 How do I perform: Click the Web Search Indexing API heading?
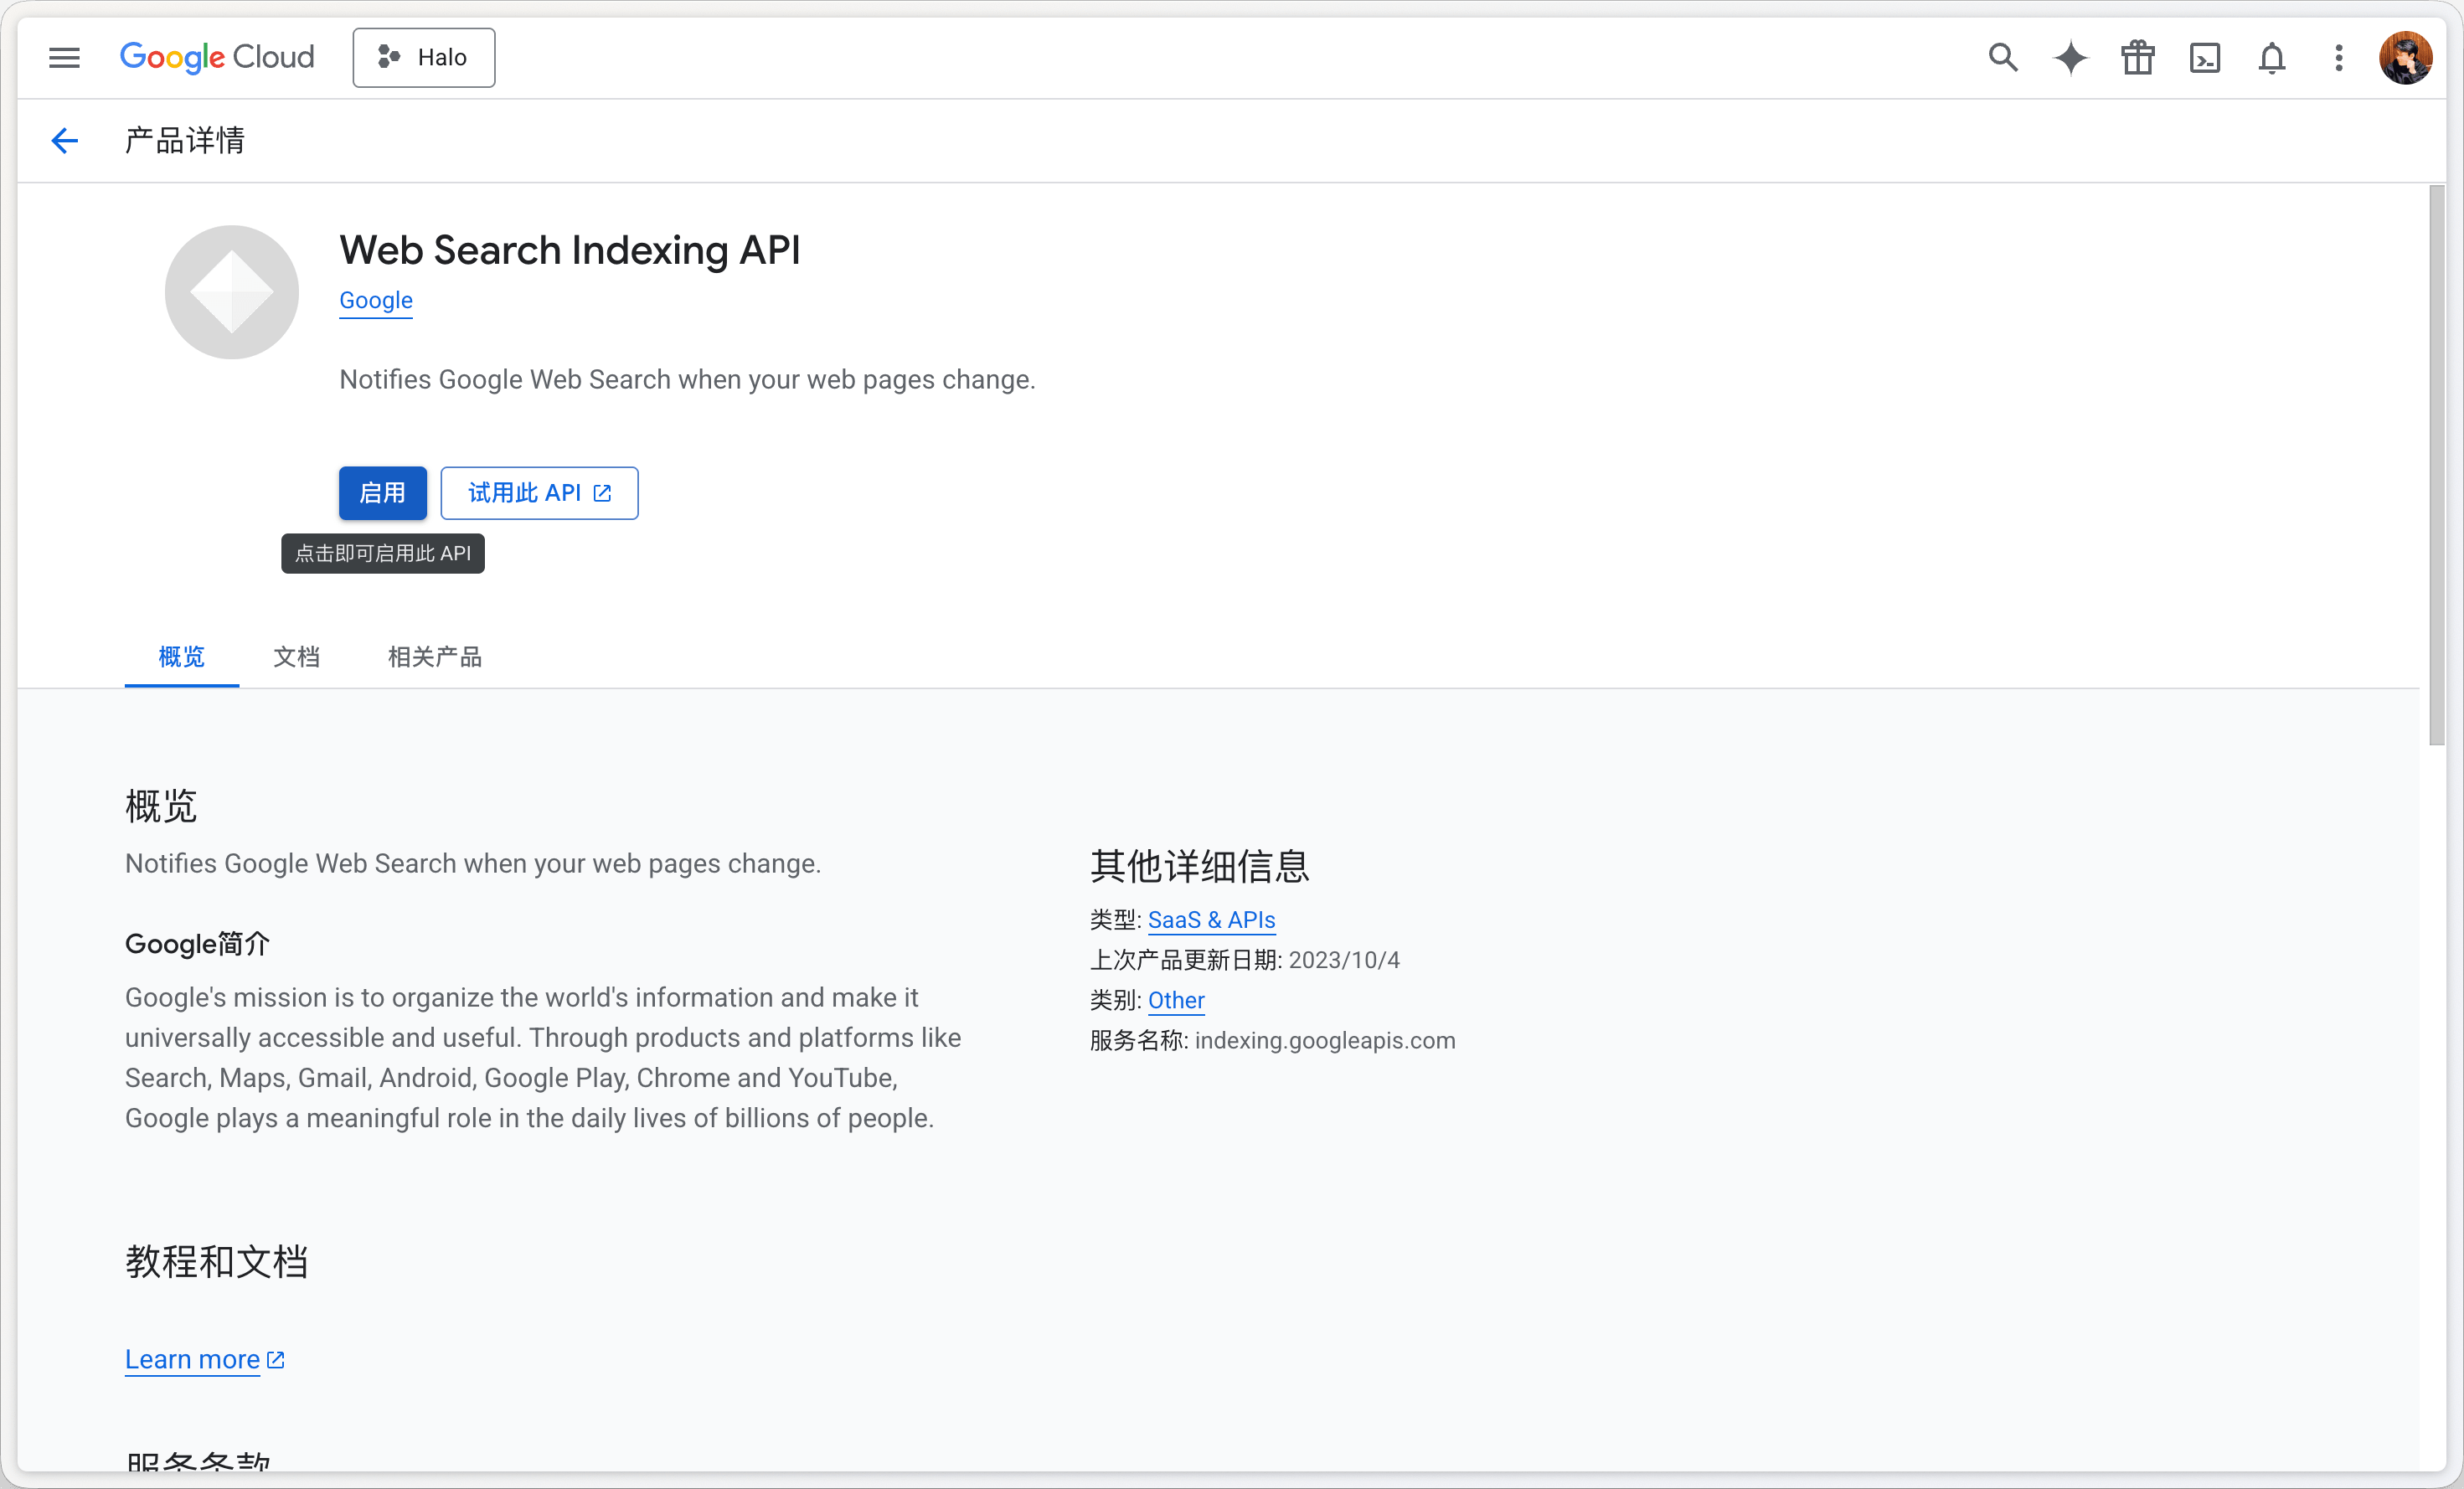(x=570, y=250)
